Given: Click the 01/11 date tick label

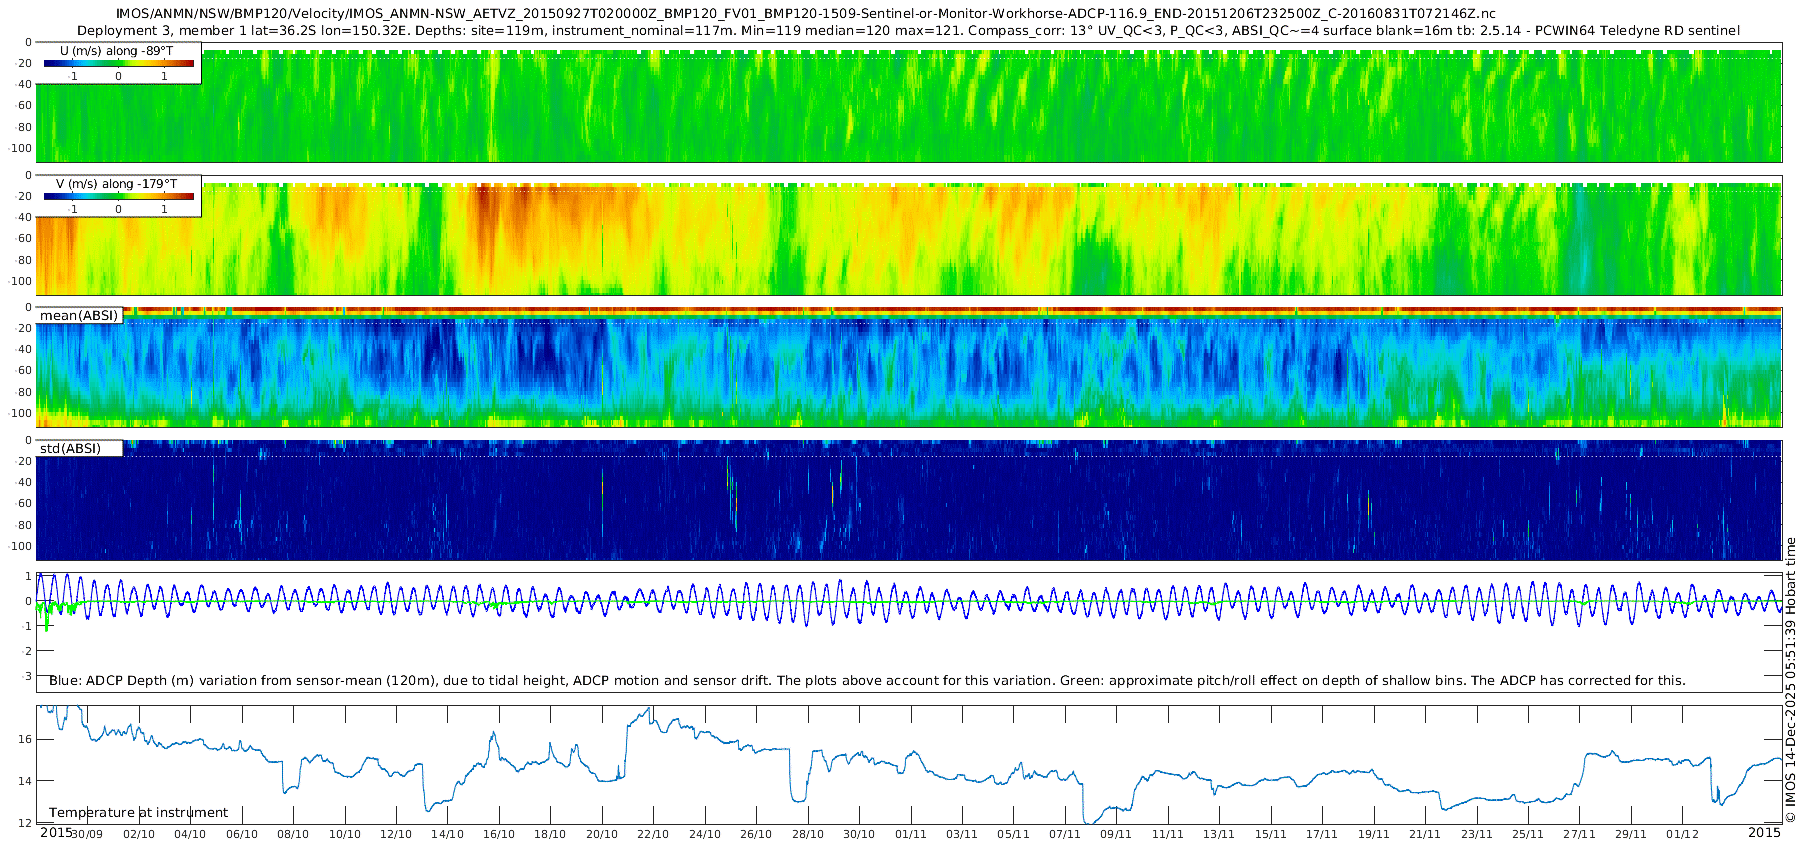Looking at the screenshot, I should coord(910,834).
